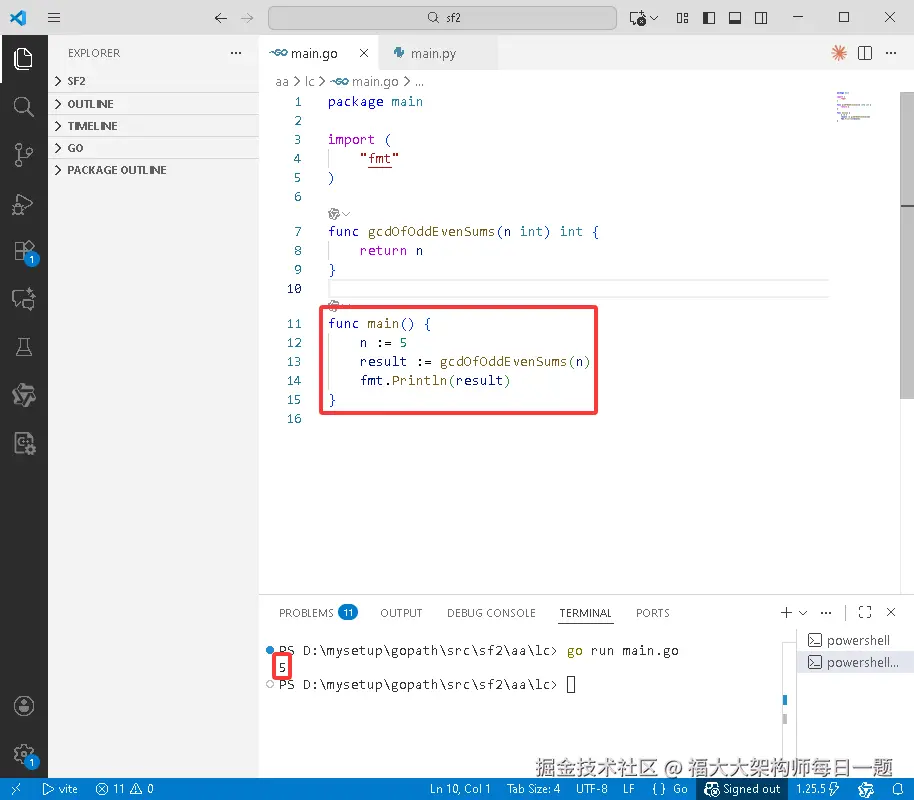The height and width of the screenshot is (800, 914).
Task: Expand the OUTLINE section
Action: 154,104
